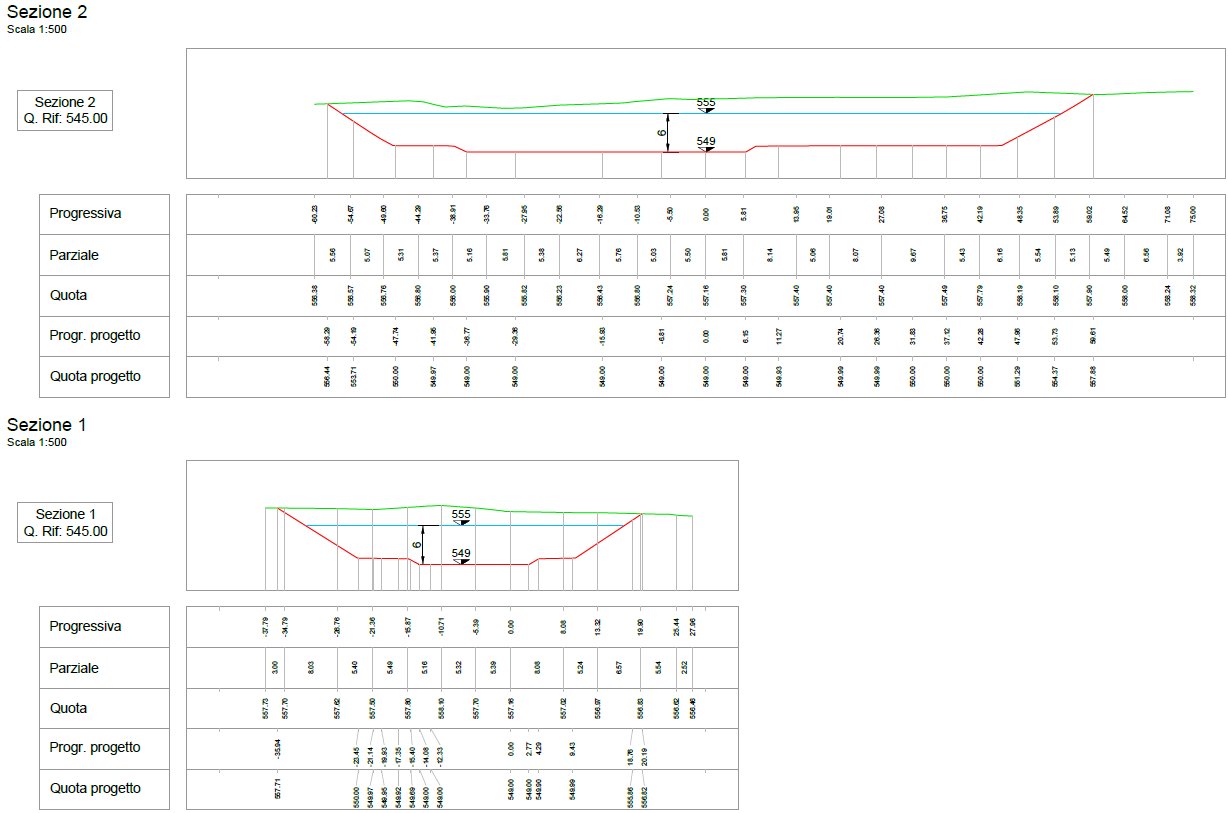Click the Quota row label in Sezione 2 table

coord(69,296)
